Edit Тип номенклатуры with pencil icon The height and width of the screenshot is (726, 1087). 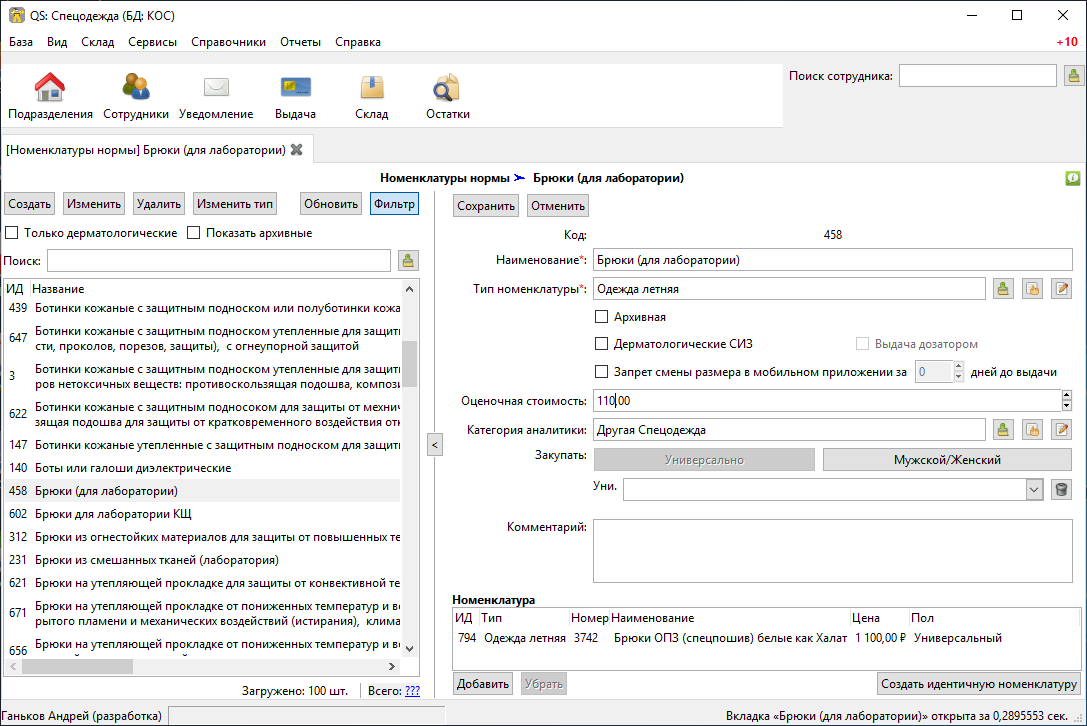tap(1061, 289)
